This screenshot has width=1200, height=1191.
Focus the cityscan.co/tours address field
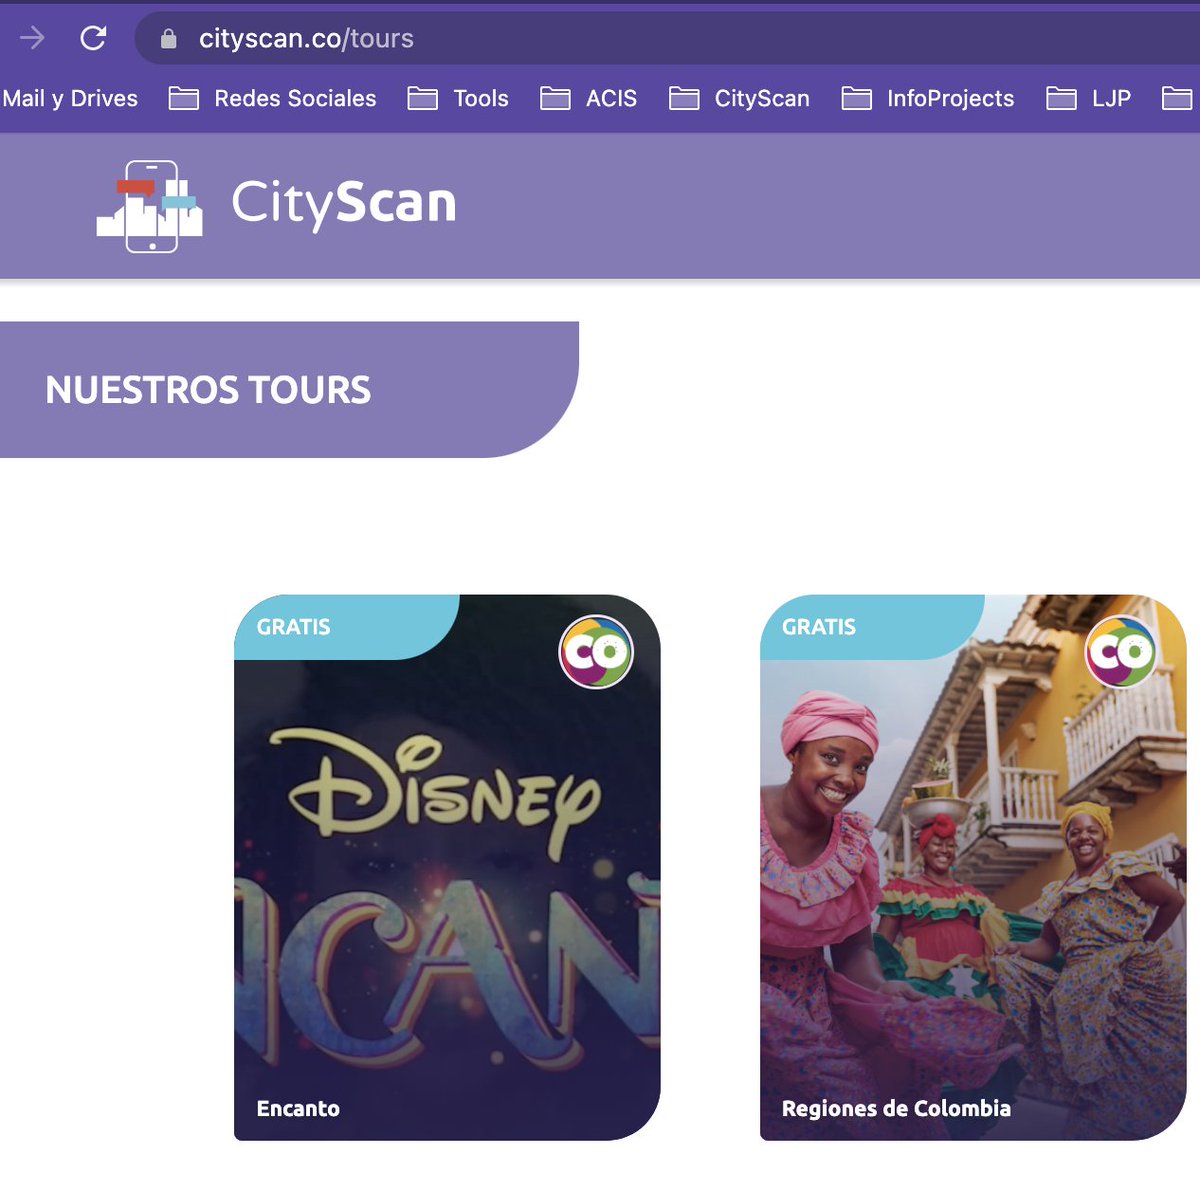pyautogui.click(x=667, y=38)
